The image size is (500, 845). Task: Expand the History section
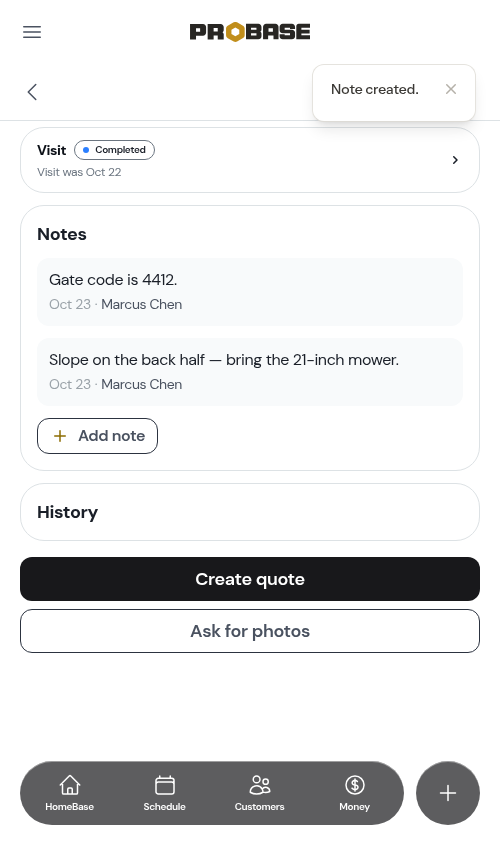[x=250, y=512]
